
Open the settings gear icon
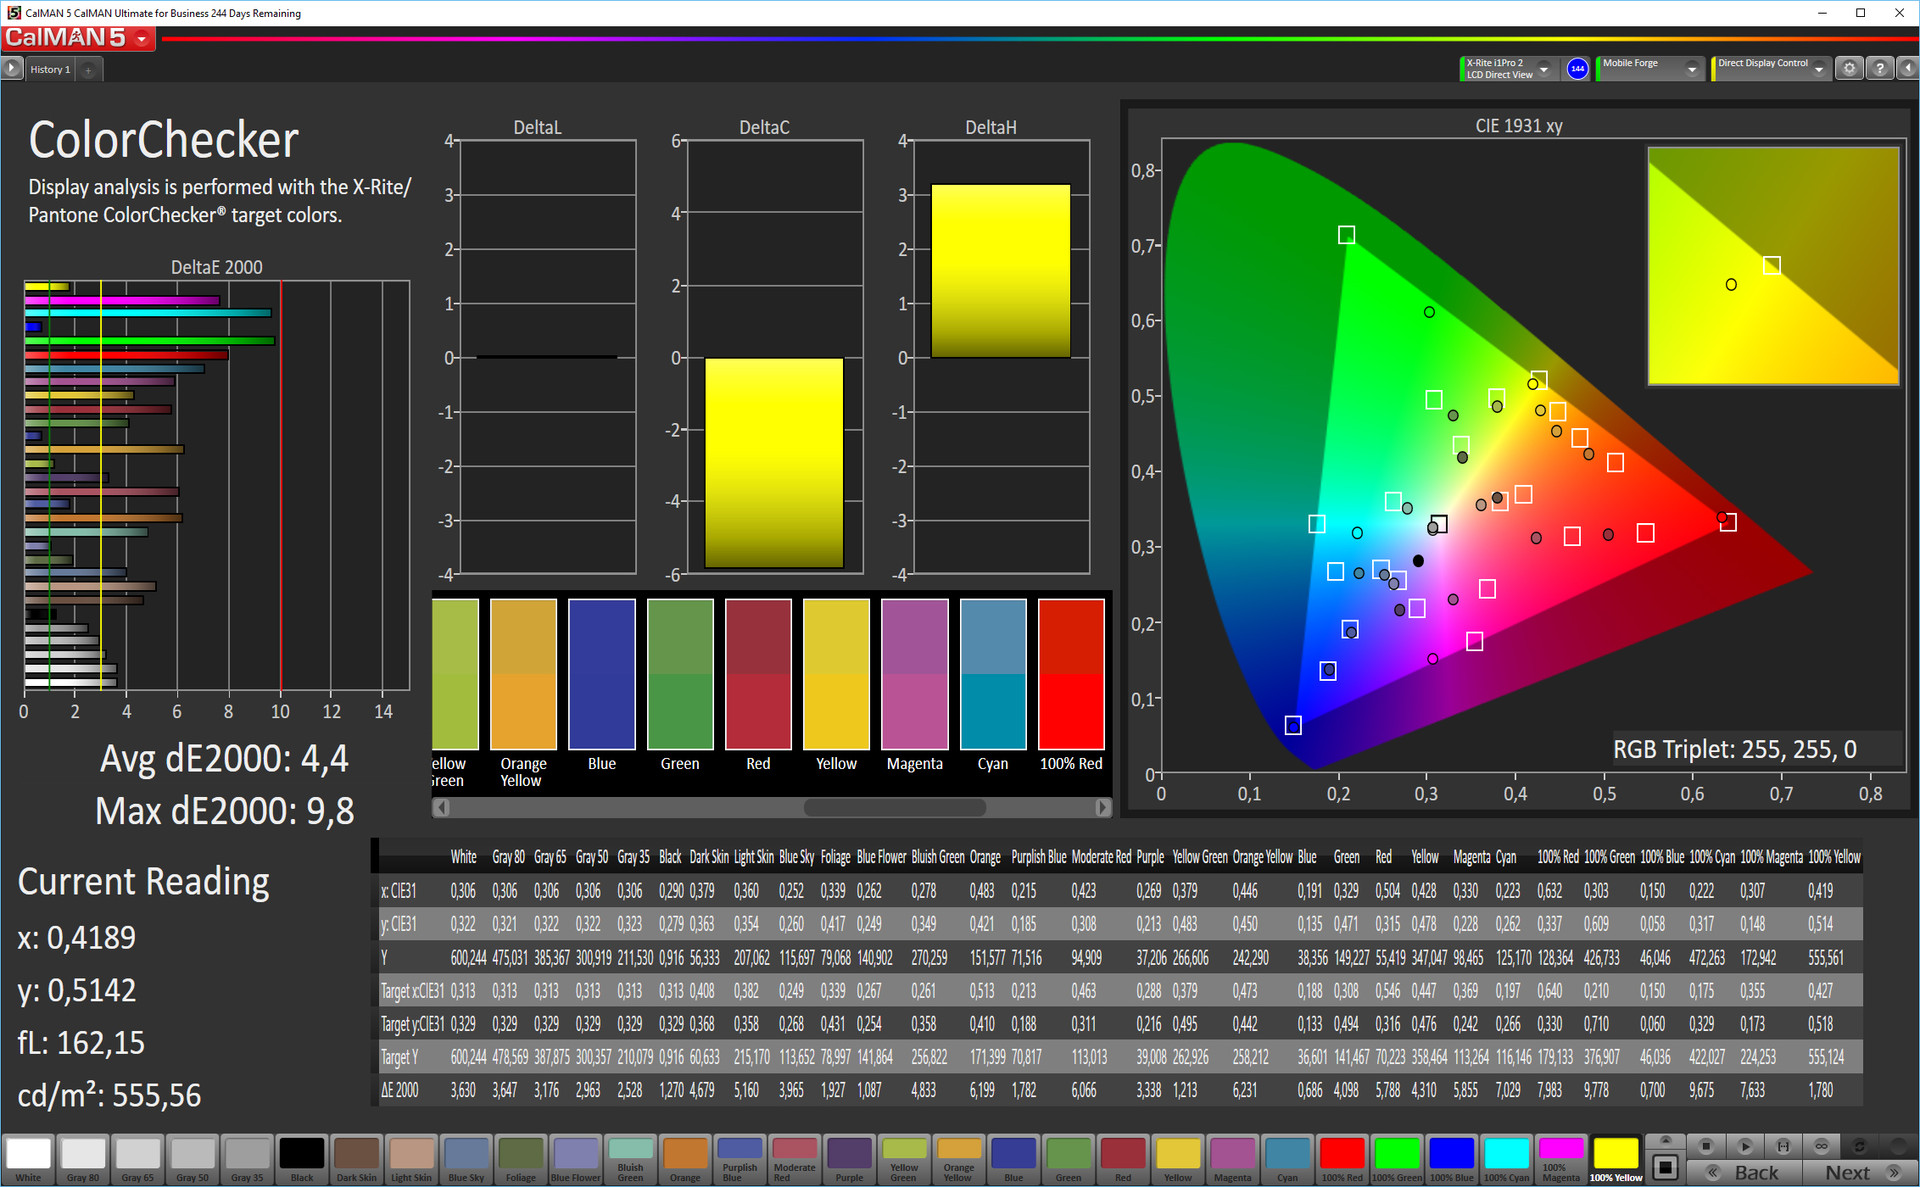(x=1849, y=69)
